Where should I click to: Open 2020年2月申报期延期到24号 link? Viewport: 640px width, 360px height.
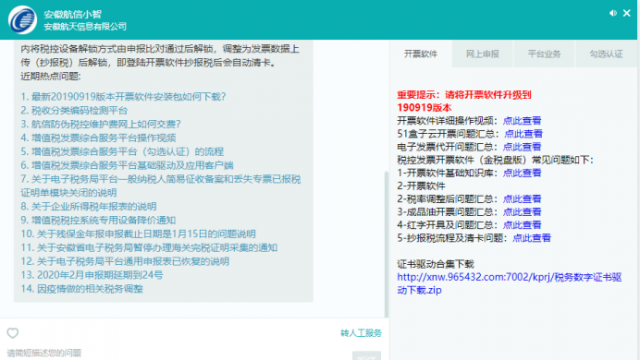(x=92, y=275)
